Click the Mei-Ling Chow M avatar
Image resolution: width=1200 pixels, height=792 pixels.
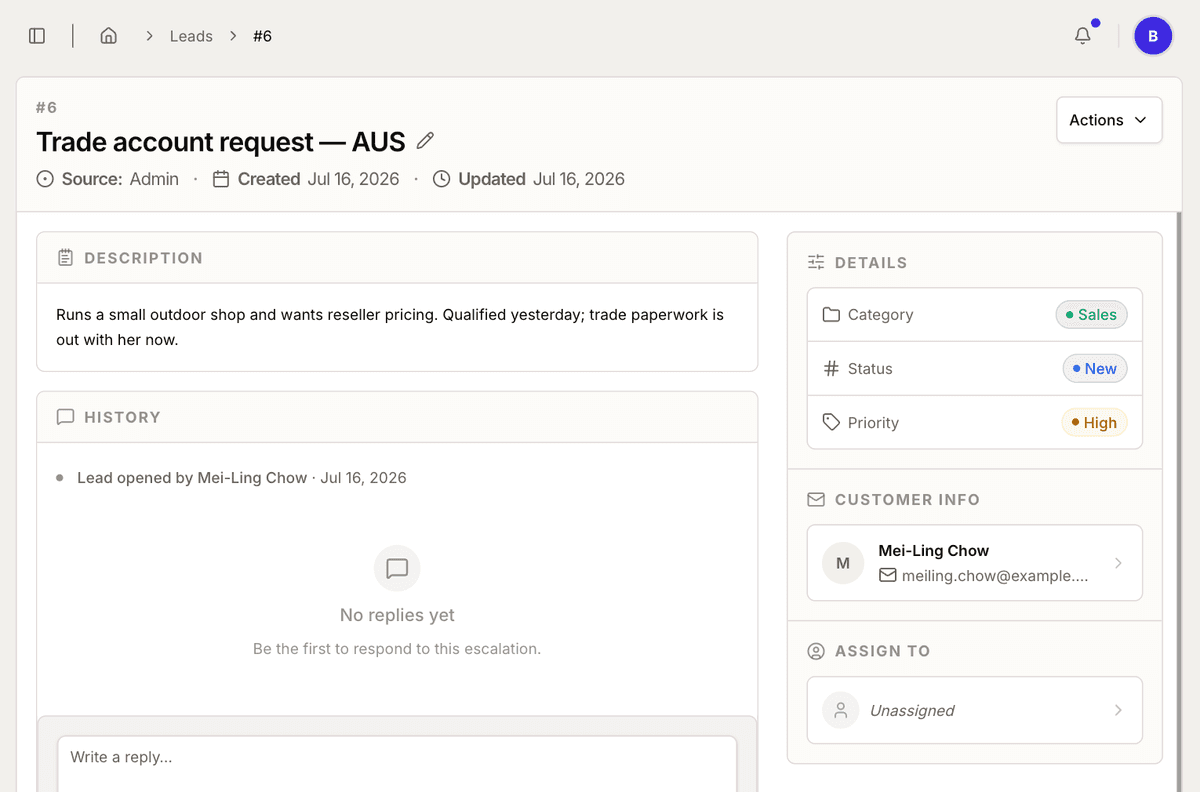click(843, 563)
